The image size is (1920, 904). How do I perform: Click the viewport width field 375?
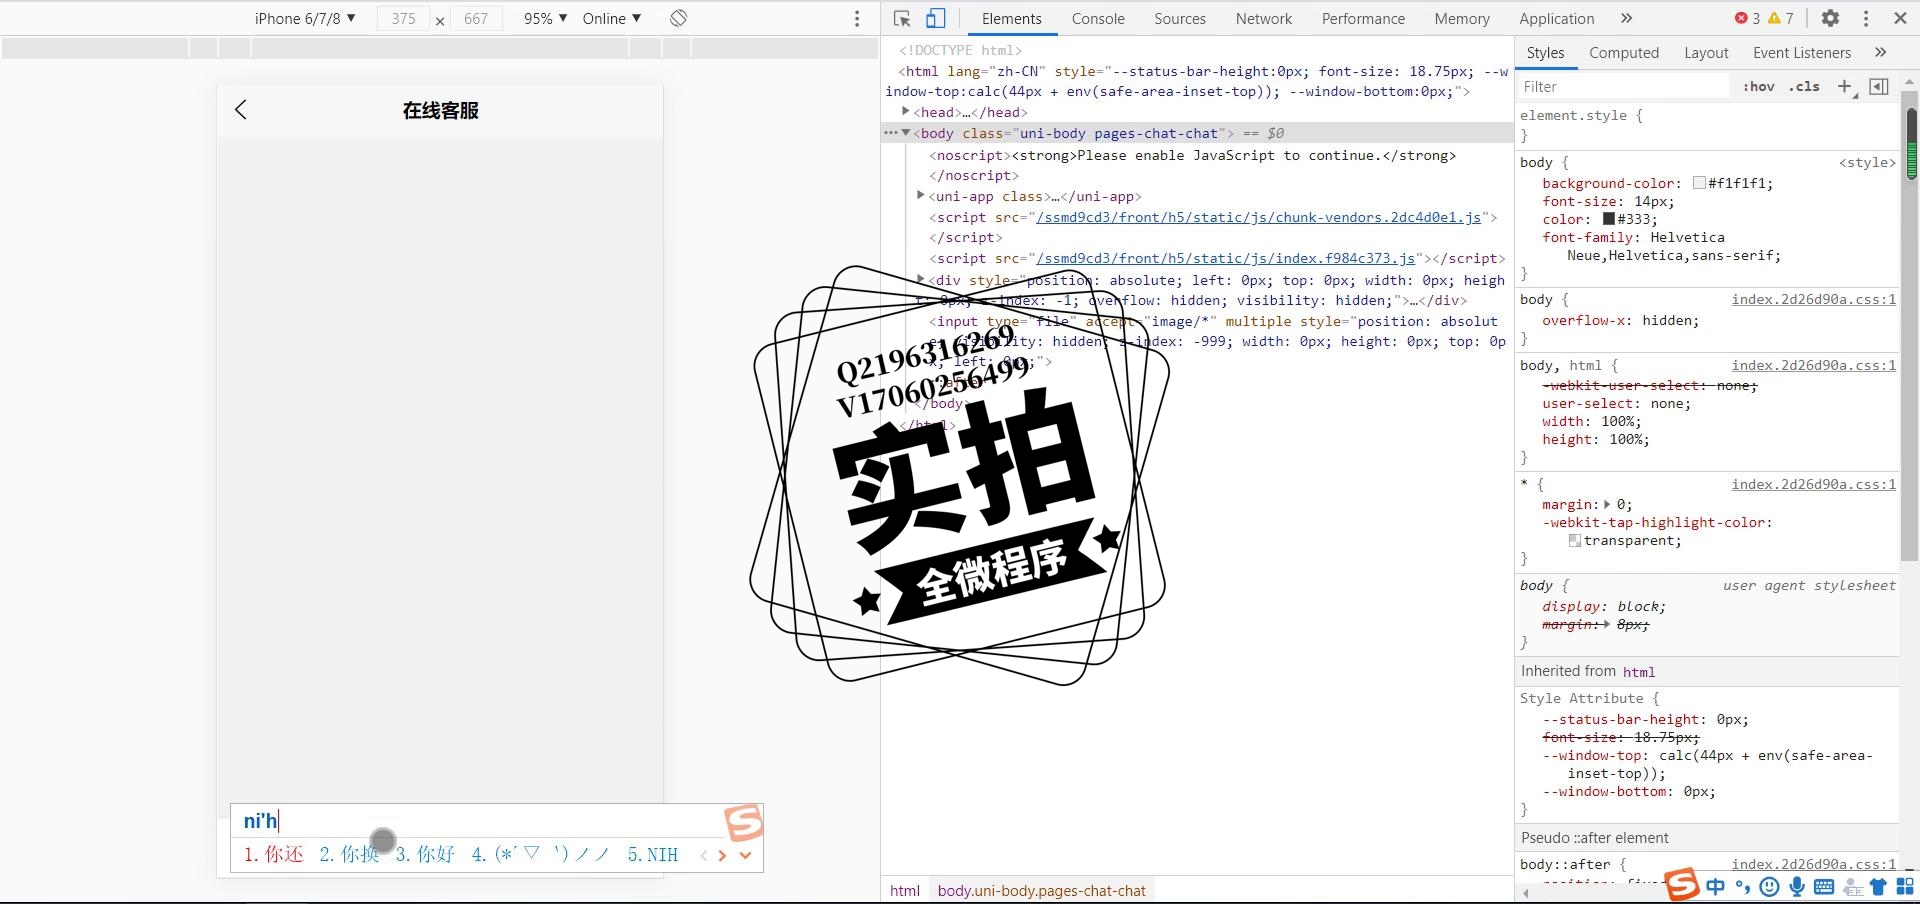403,18
